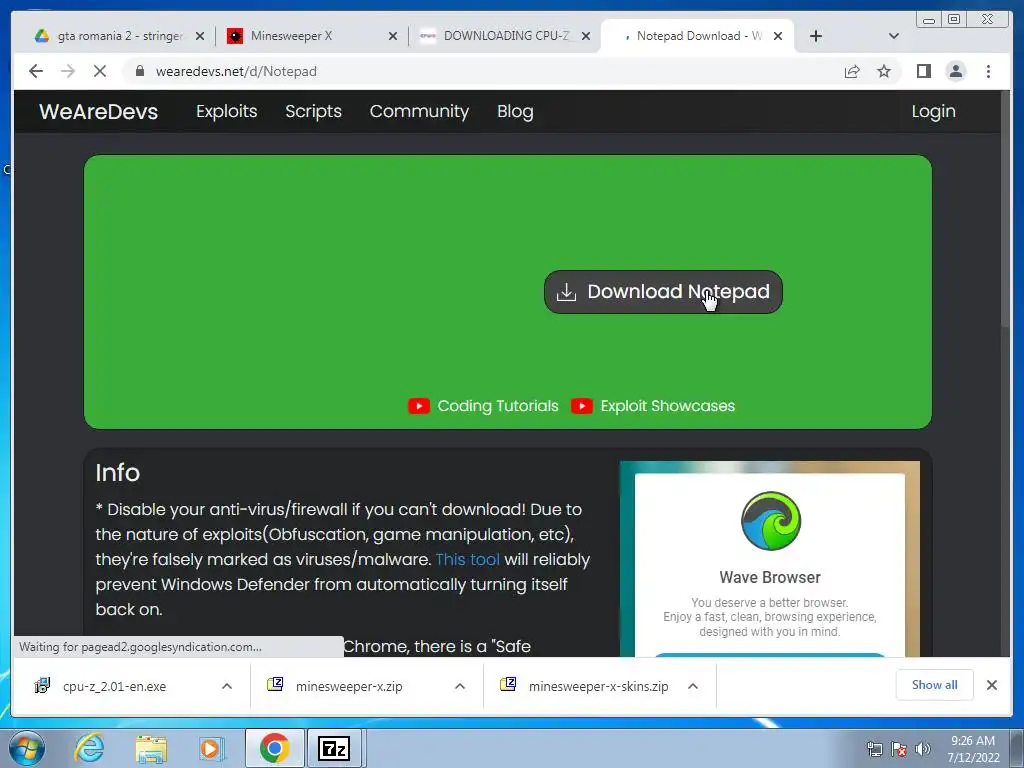Screen dimensions: 1024x768
Task: Open the Exploit Showcases YouTube link
Action: (x=667, y=406)
